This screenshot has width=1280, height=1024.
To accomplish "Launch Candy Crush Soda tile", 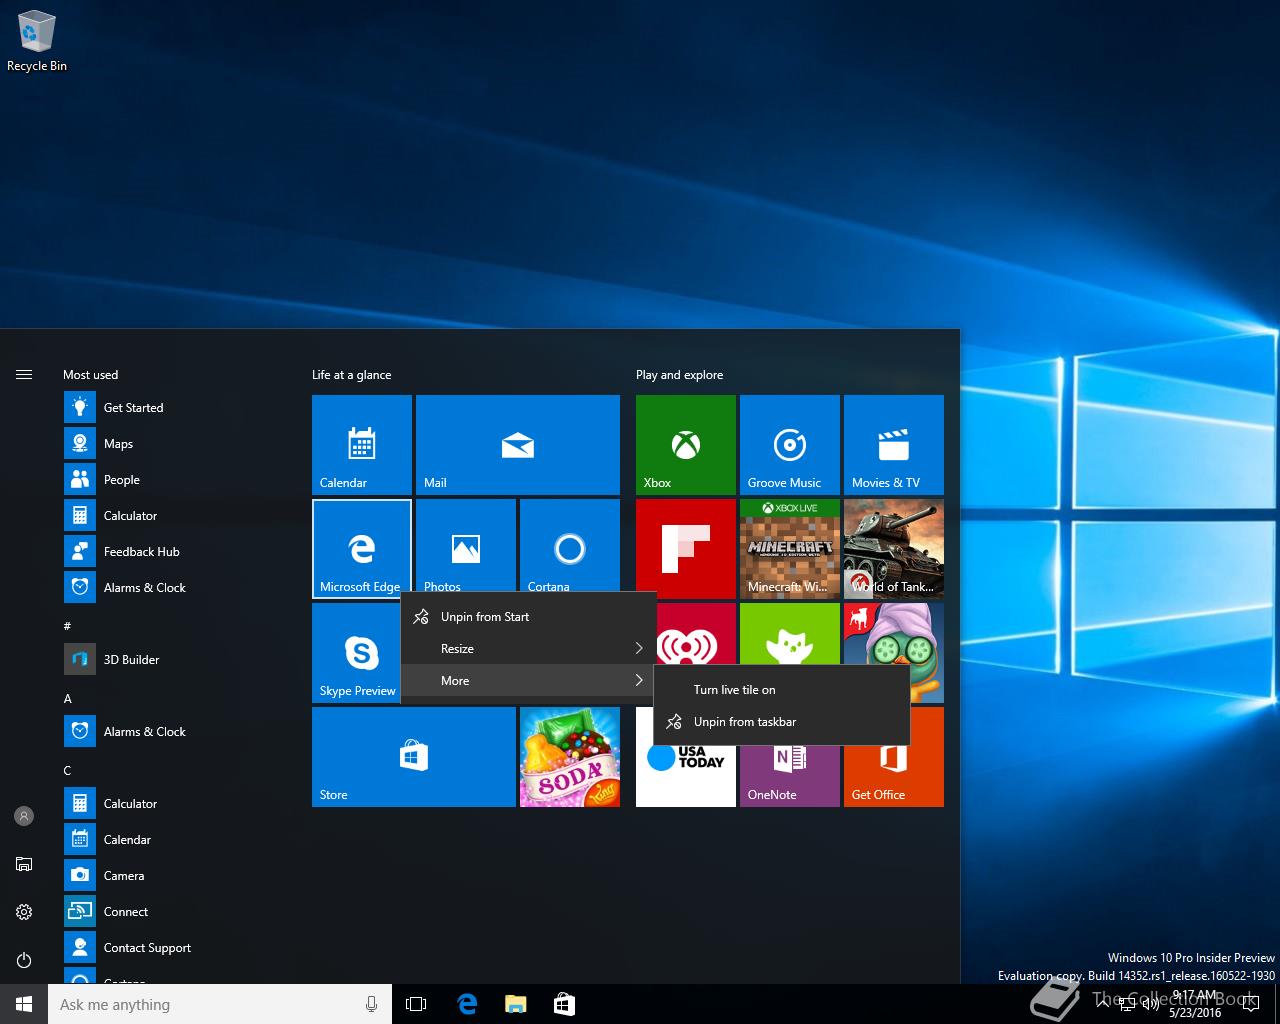I will (570, 757).
